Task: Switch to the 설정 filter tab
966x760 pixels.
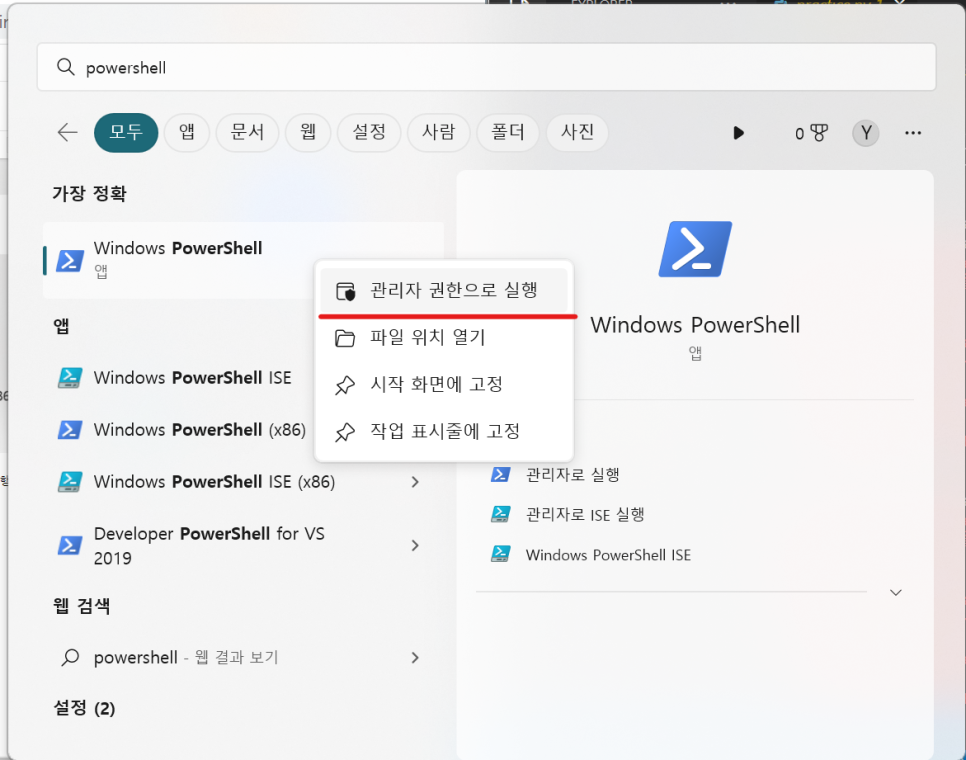Action: click(369, 132)
